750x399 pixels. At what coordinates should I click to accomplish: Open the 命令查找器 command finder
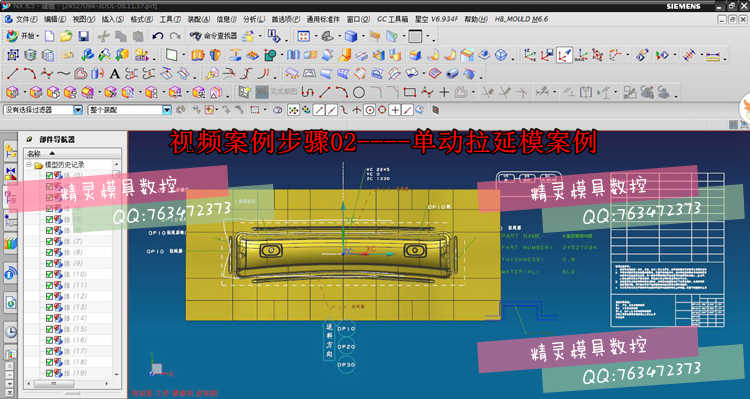pyautogui.click(x=213, y=36)
